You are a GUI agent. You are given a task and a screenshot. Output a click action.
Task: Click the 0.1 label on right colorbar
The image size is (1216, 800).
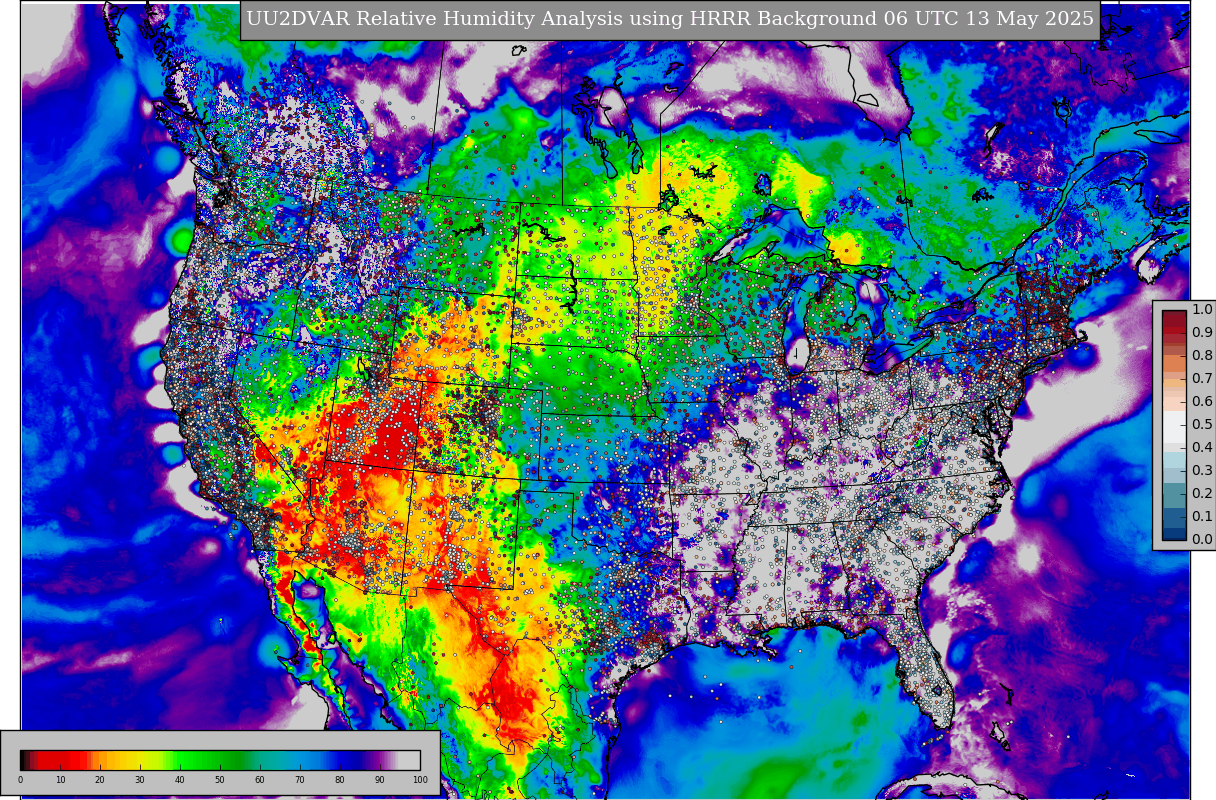click(x=1202, y=517)
